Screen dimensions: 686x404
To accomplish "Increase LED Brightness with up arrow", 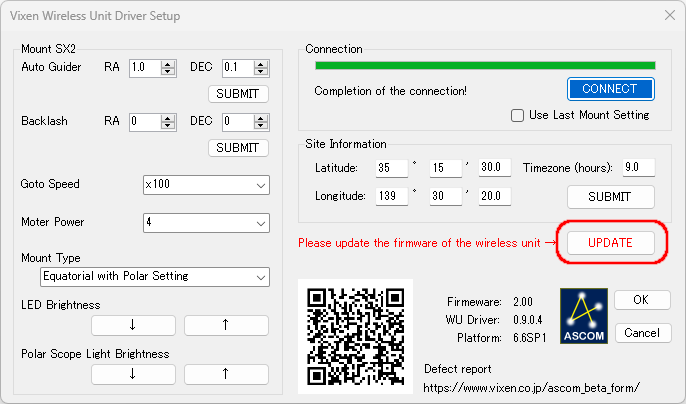I will [x=226, y=325].
